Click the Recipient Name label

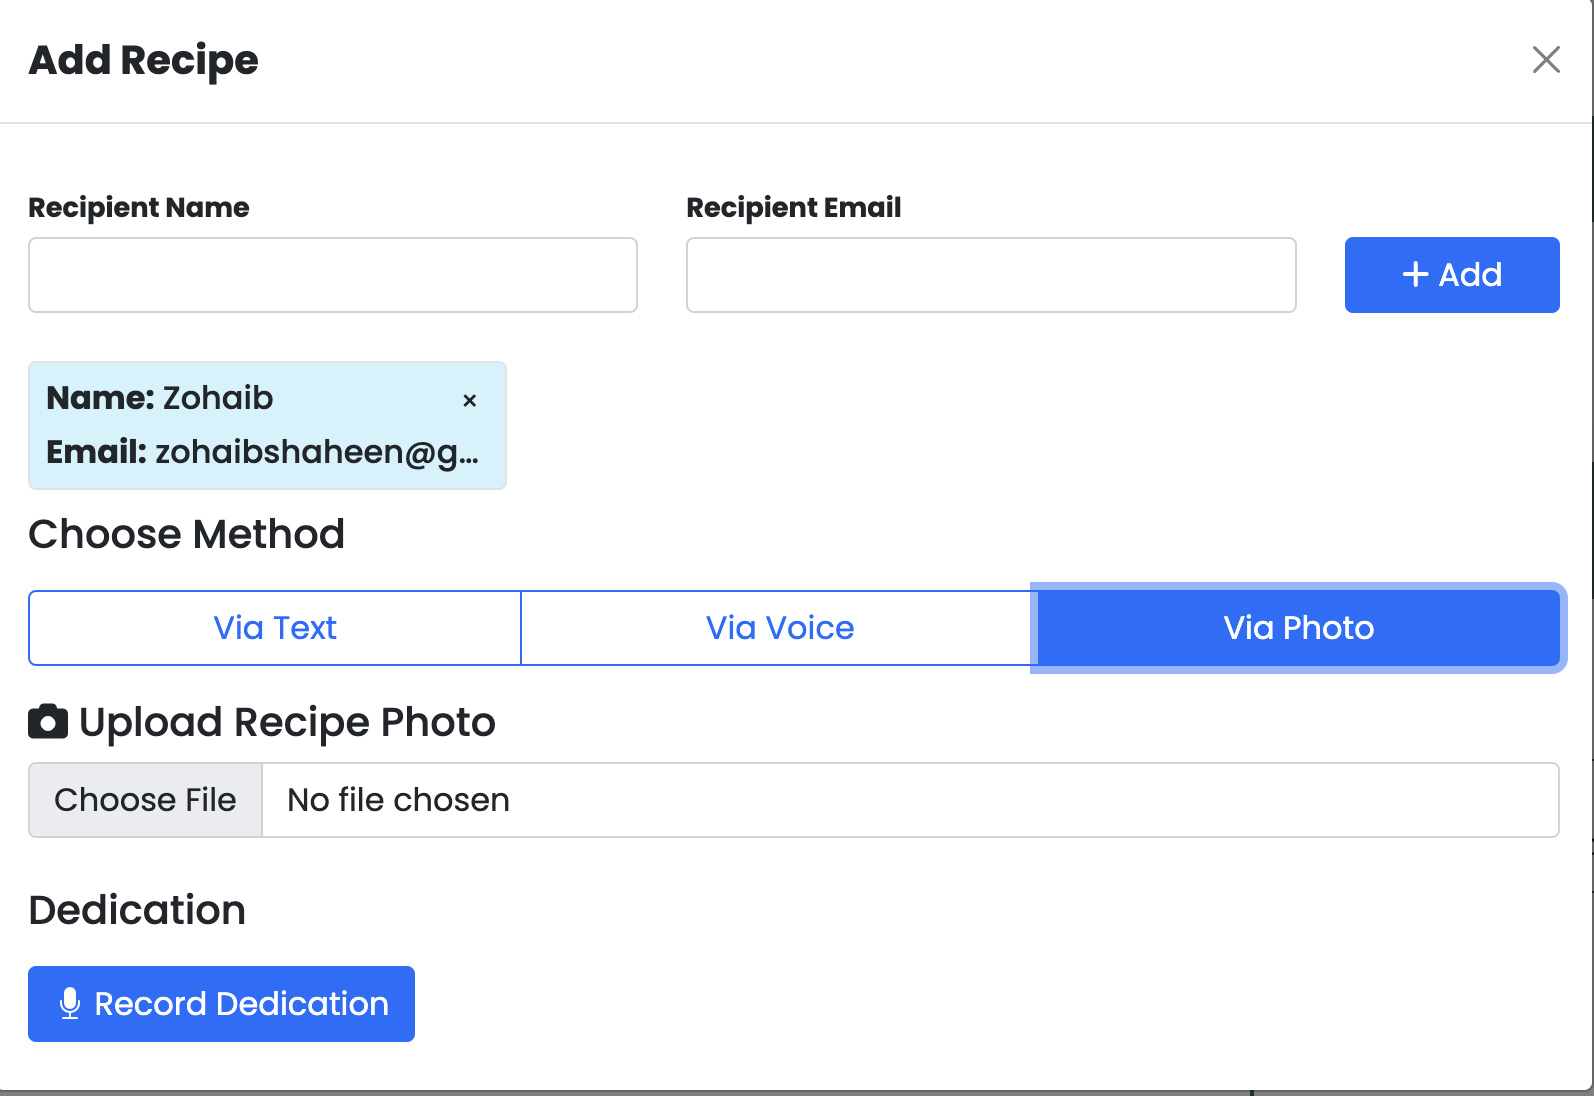pyautogui.click(x=139, y=208)
